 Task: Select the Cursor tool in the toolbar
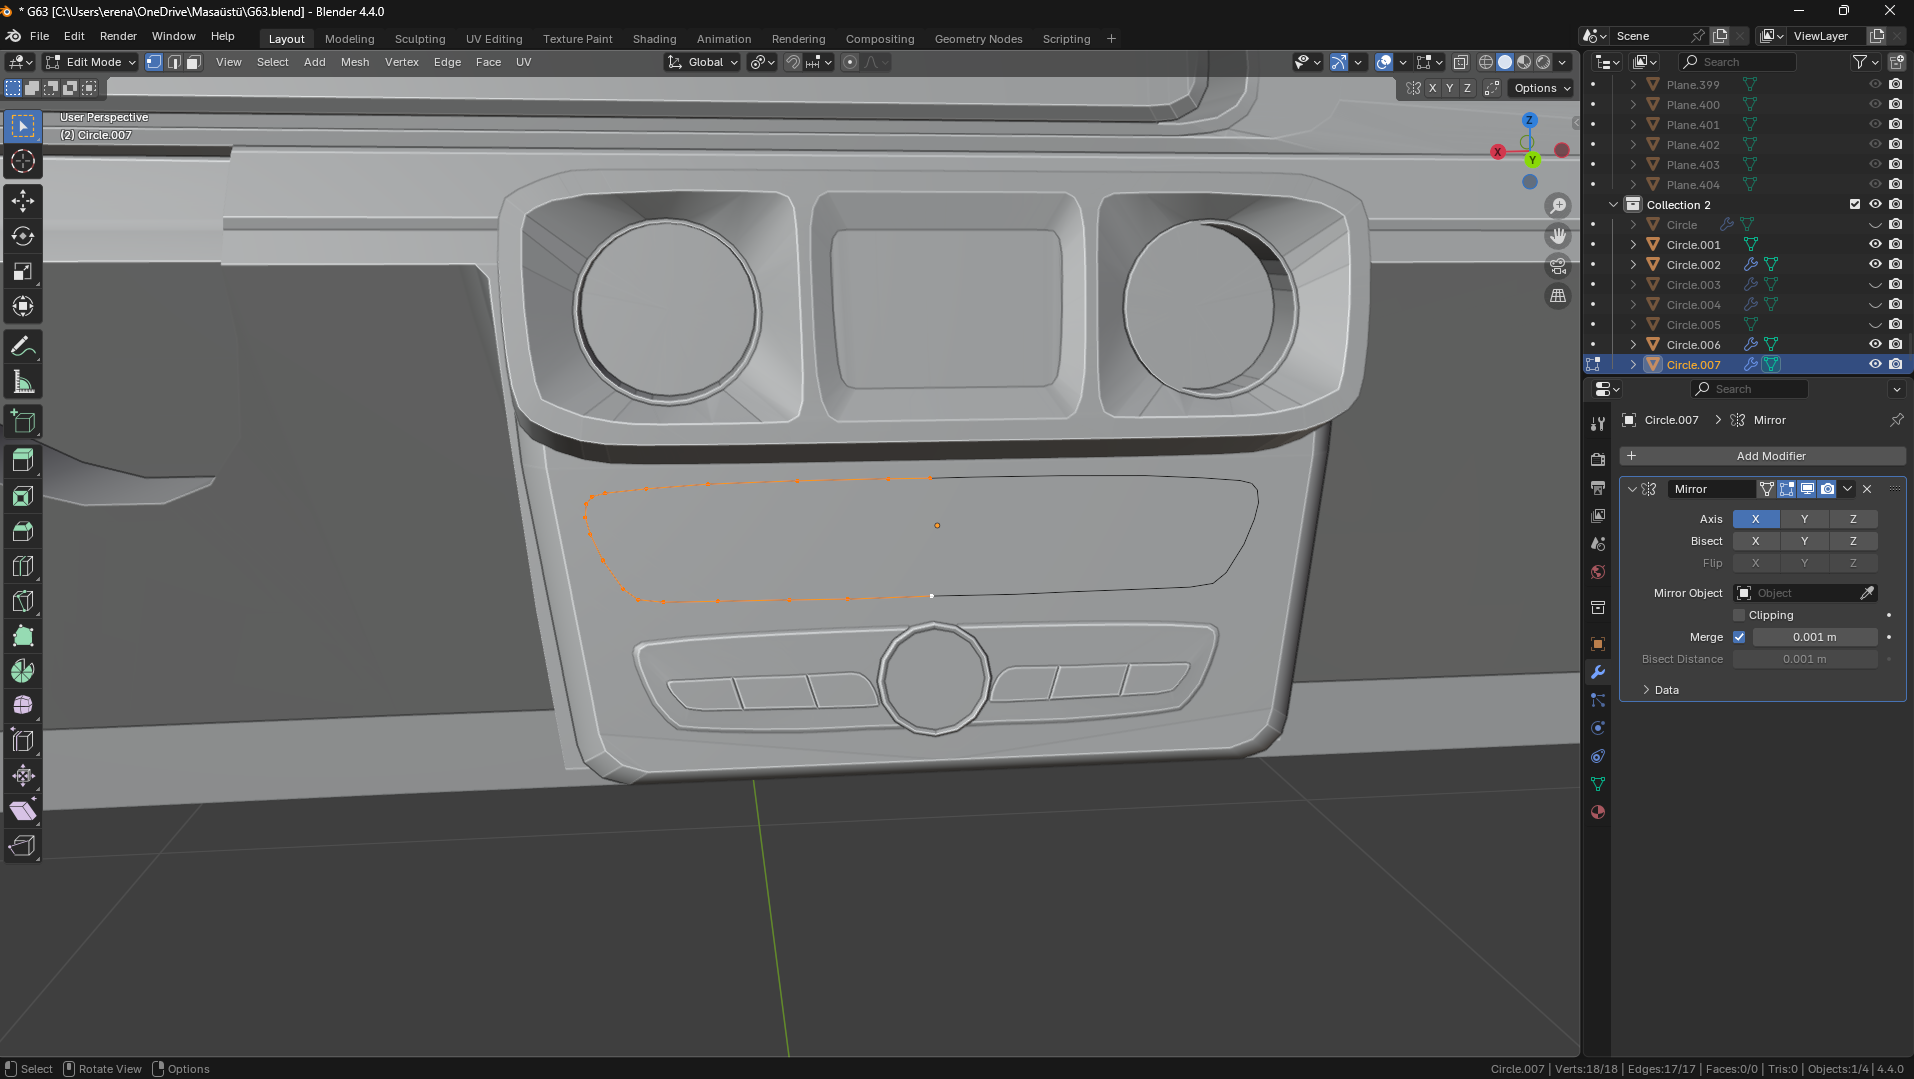point(23,161)
